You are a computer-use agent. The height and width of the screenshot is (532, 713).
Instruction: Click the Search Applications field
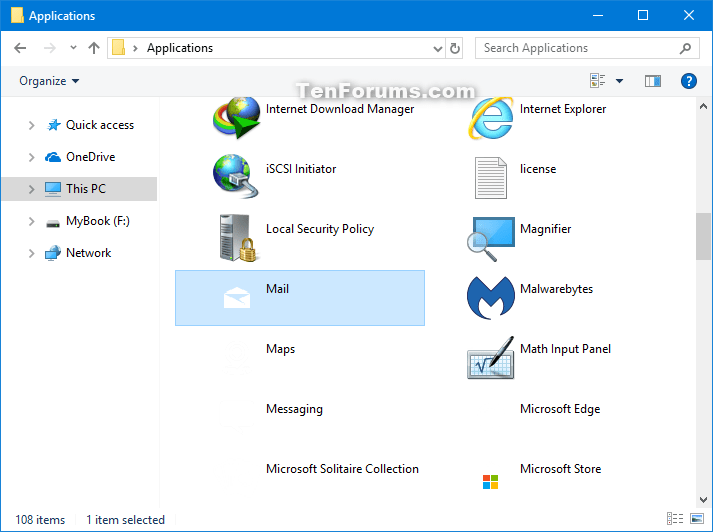click(587, 48)
